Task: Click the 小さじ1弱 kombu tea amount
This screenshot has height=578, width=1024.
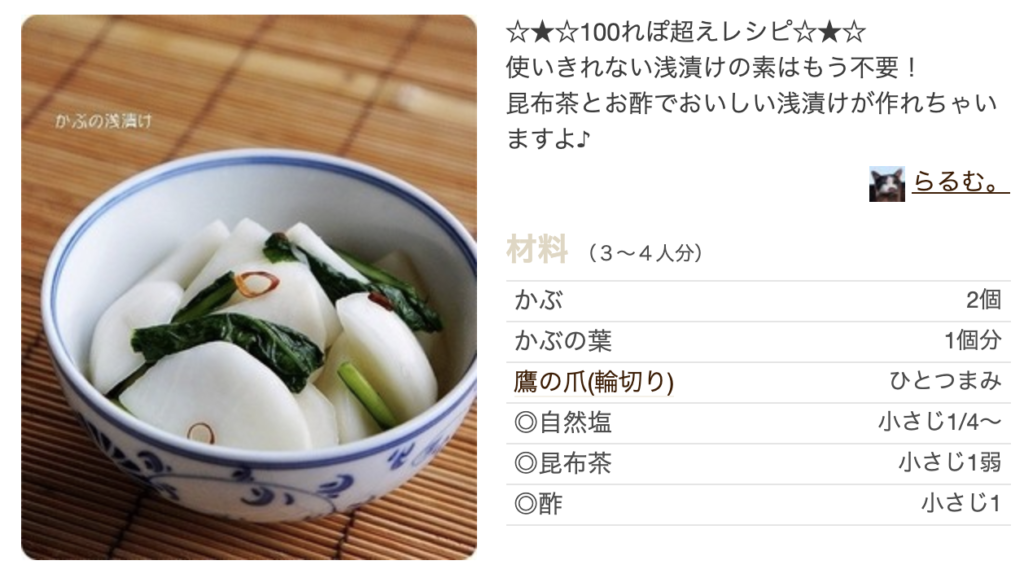Action: (x=950, y=462)
